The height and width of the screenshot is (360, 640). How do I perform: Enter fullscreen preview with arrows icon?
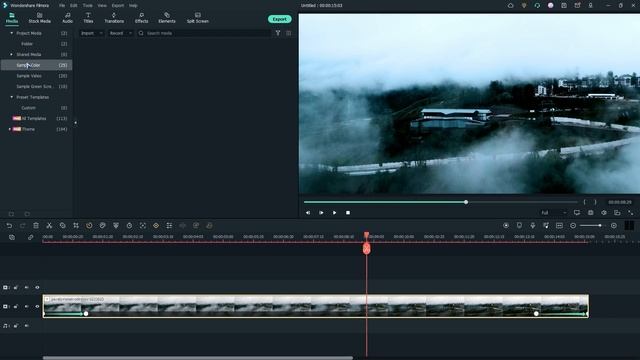pyautogui.click(x=631, y=213)
